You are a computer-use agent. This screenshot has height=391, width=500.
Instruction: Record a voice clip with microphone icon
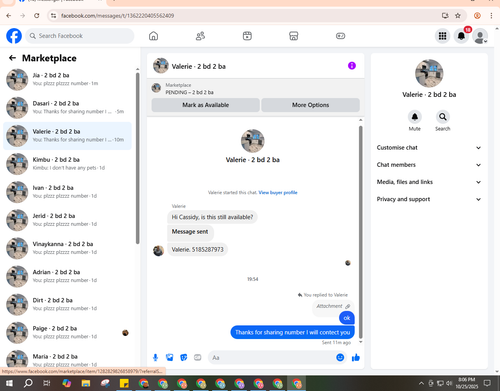coord(155,358)
